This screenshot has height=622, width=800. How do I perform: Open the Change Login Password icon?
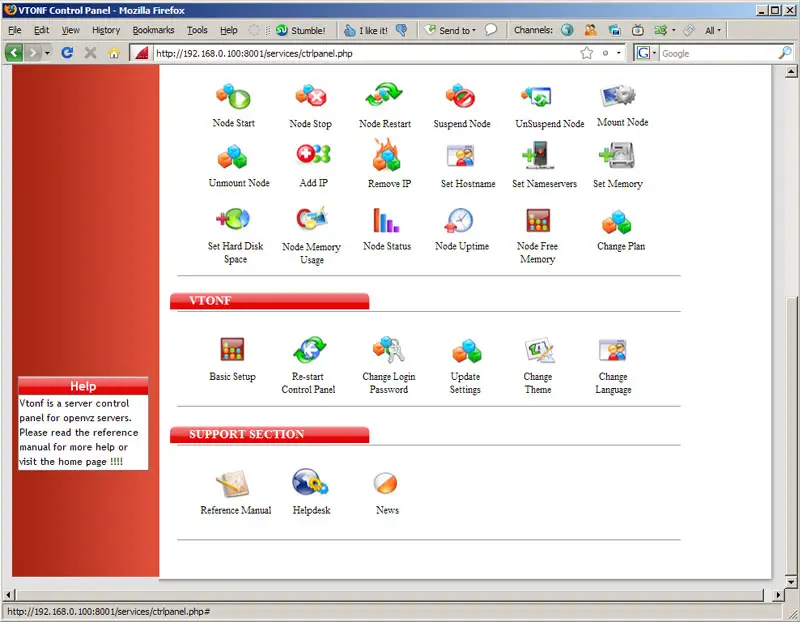point(388,350)
